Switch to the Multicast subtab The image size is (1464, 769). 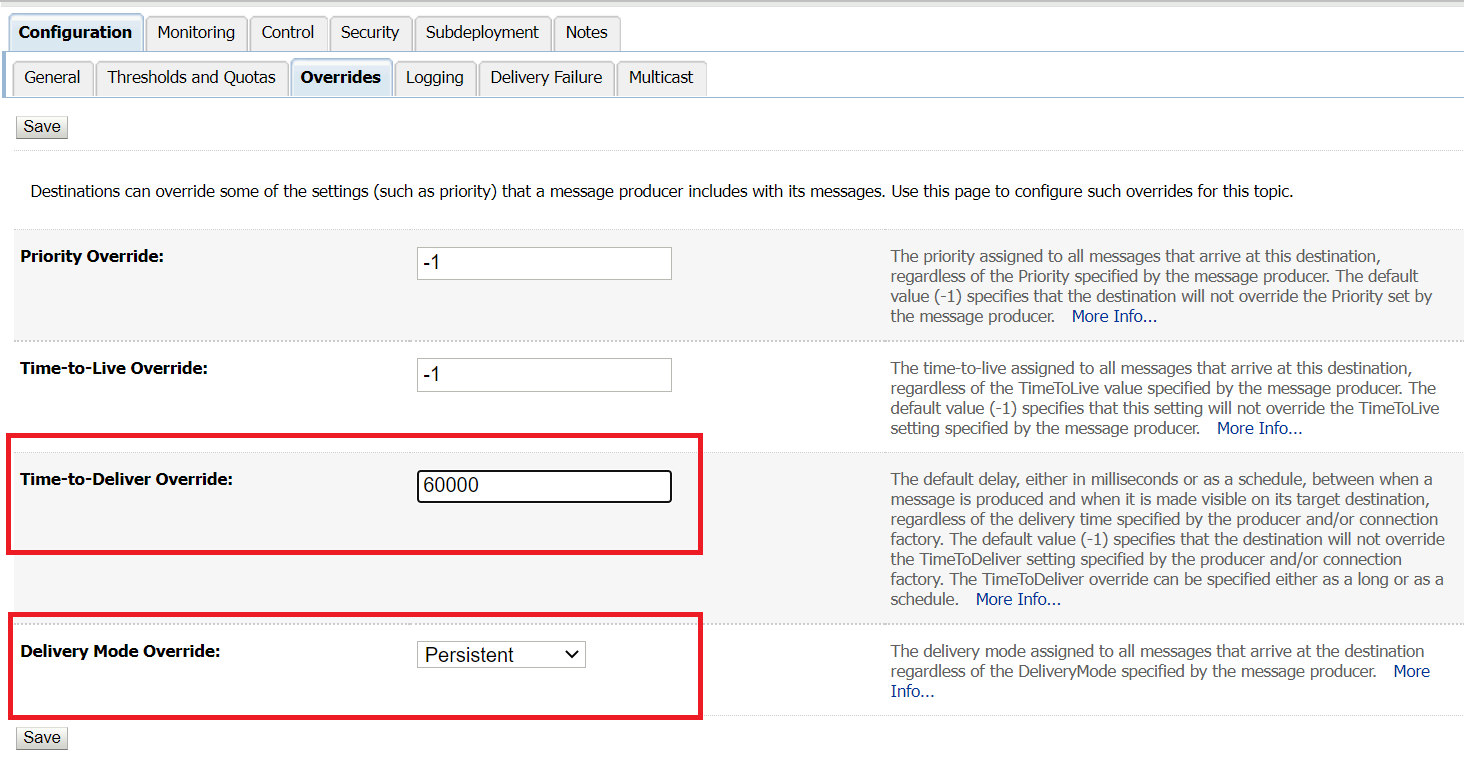tap(661, 77)
